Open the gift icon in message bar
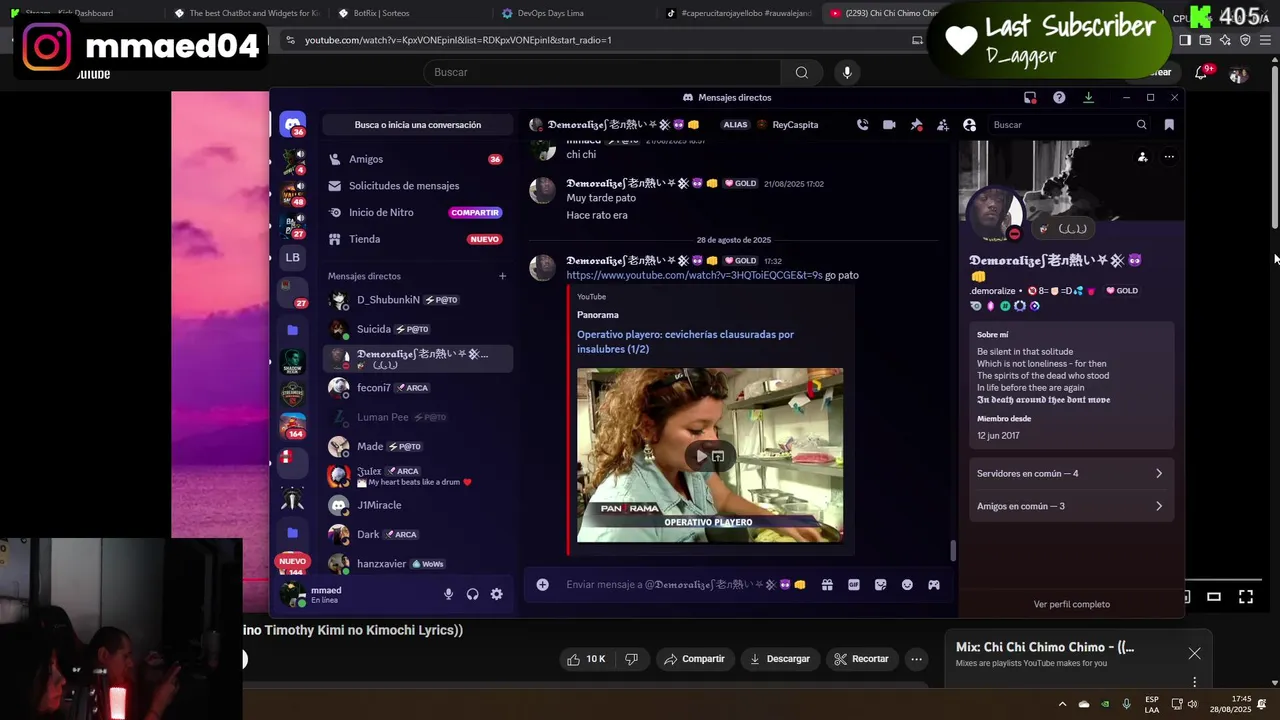 [827, 585]
